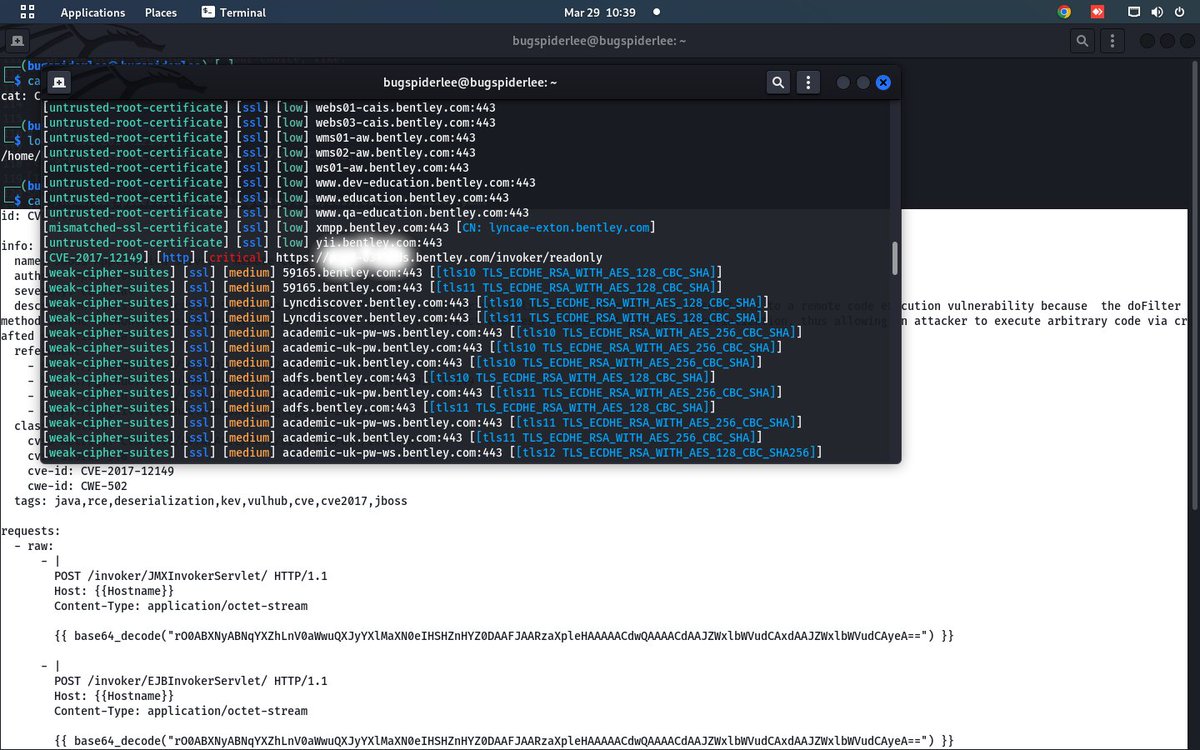The image size is (1200, 750).
Task: Click www.dev-education.bentley.com:443 host
Action: (426, 182)
